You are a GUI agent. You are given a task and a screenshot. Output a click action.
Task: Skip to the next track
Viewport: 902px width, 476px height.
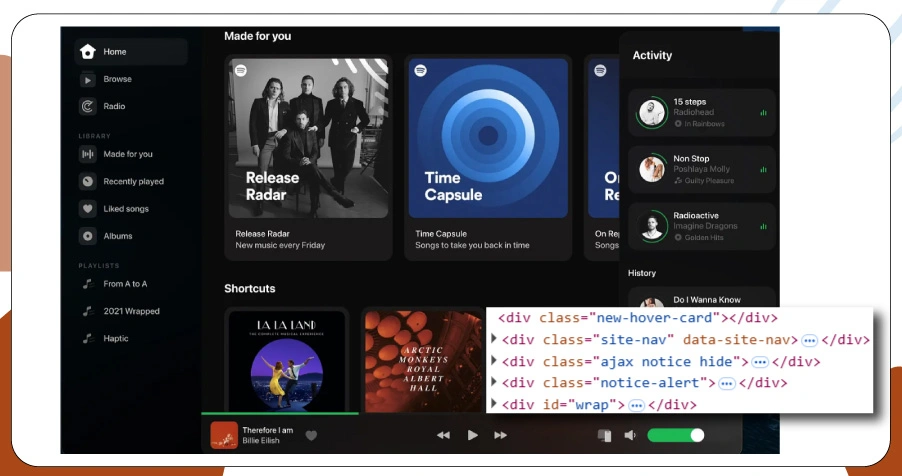[501, 435]
